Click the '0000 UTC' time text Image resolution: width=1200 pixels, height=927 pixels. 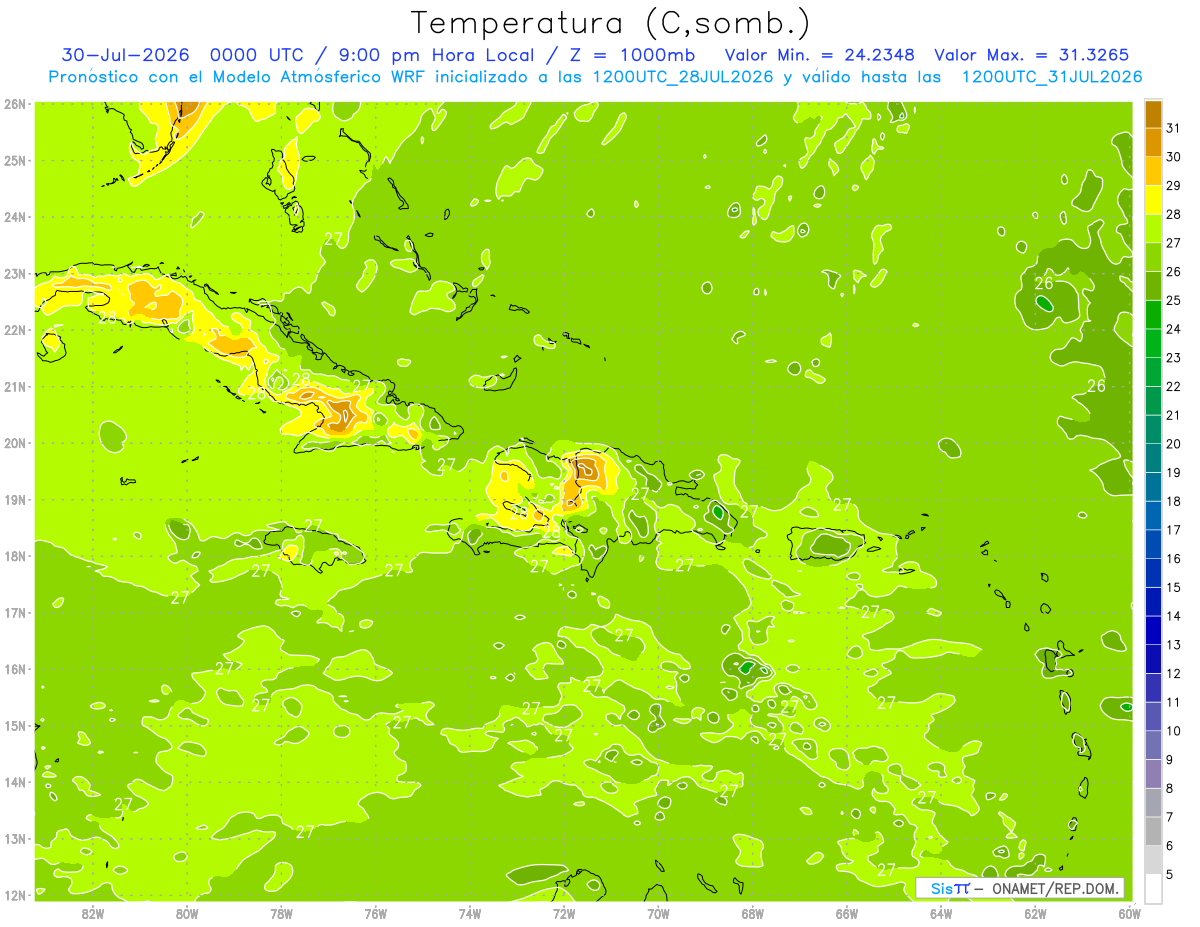(257, 55)
